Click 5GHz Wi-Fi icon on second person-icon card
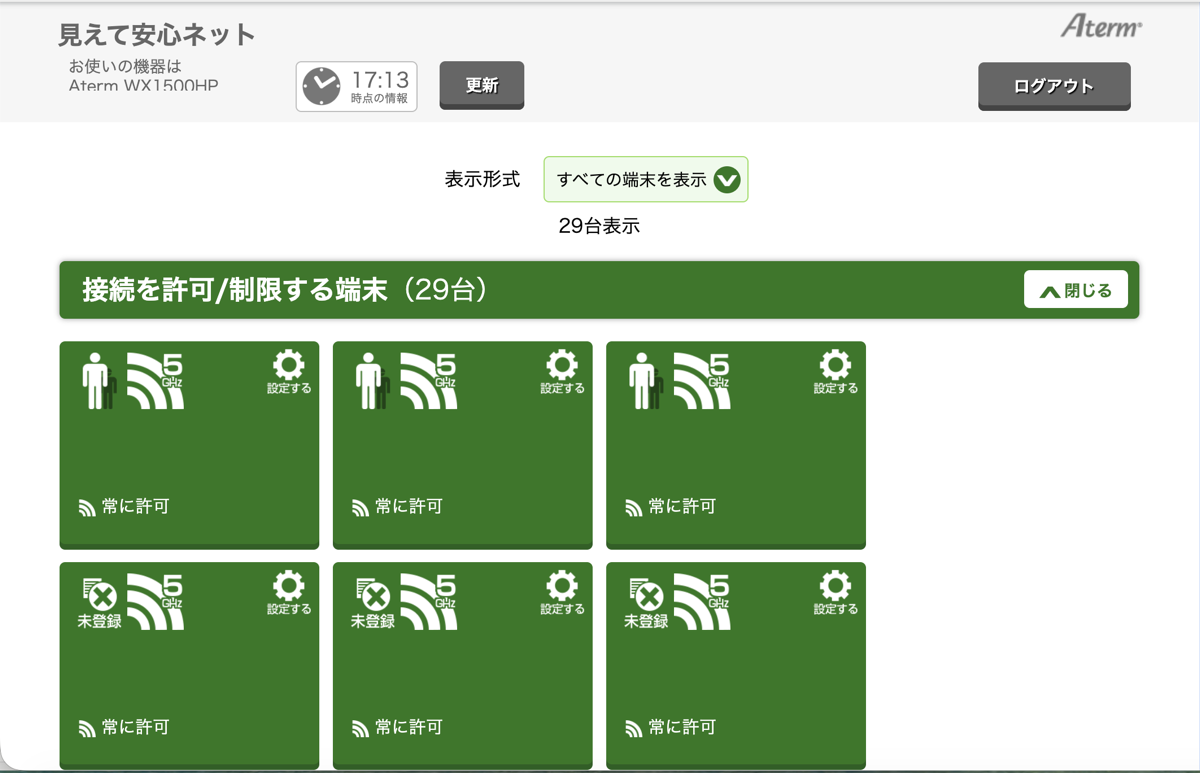 (x=429, y=381)
